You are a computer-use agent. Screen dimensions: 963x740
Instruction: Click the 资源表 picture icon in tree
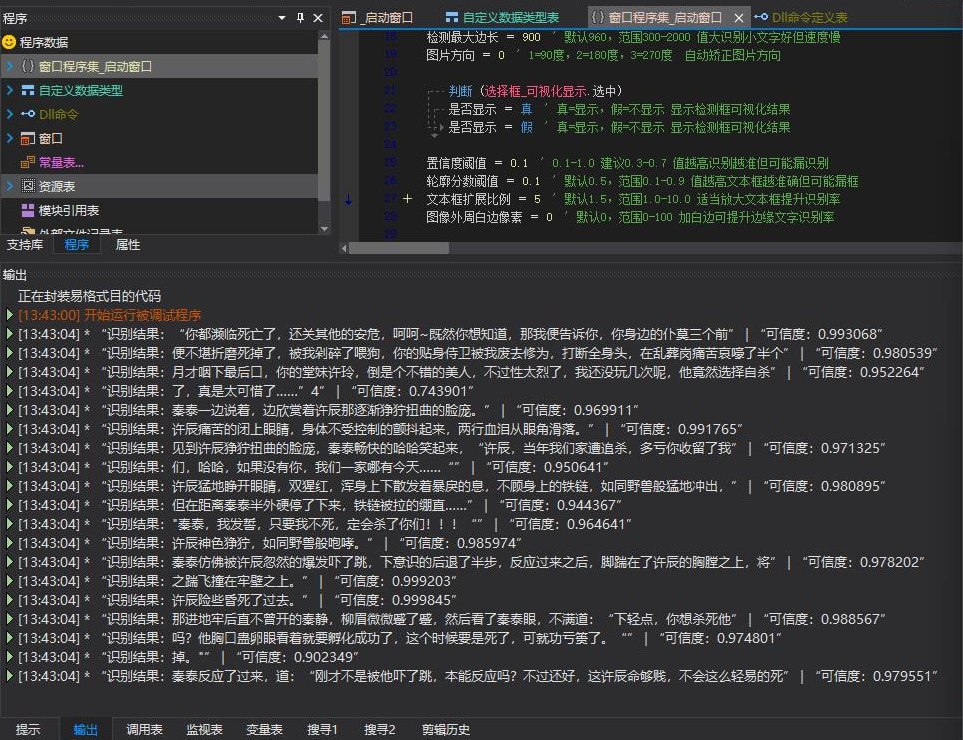coord(27,186)
